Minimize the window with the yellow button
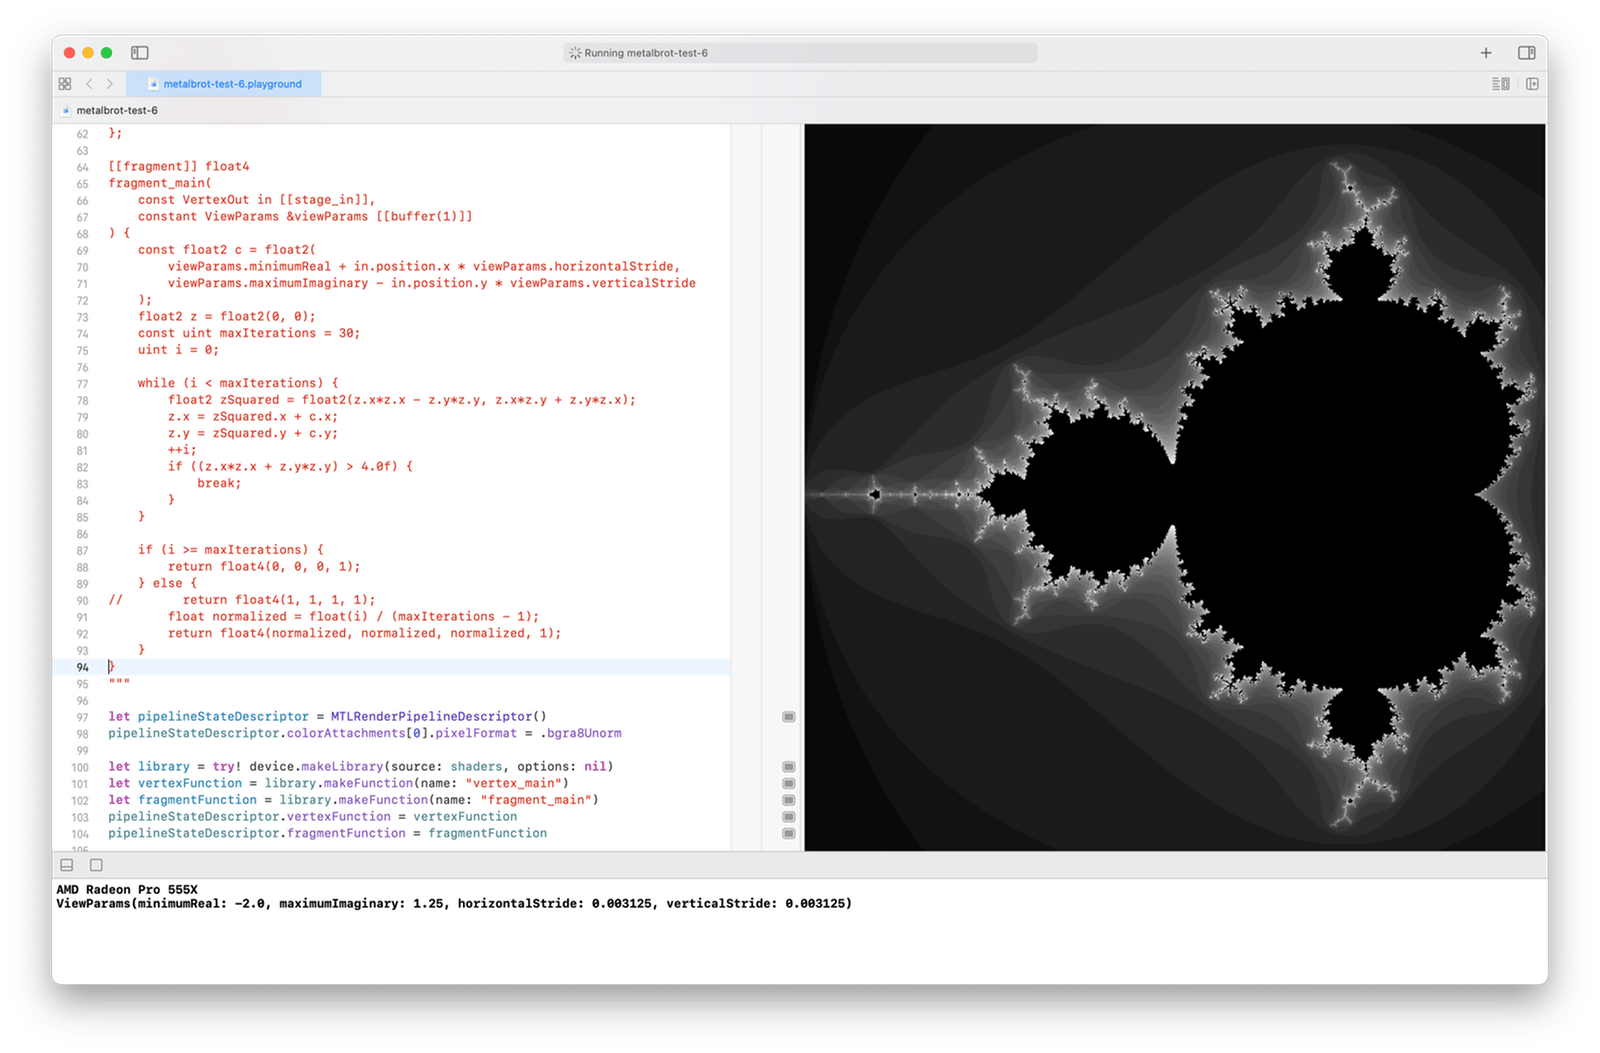1600x1053 pixels. (88, 53)
